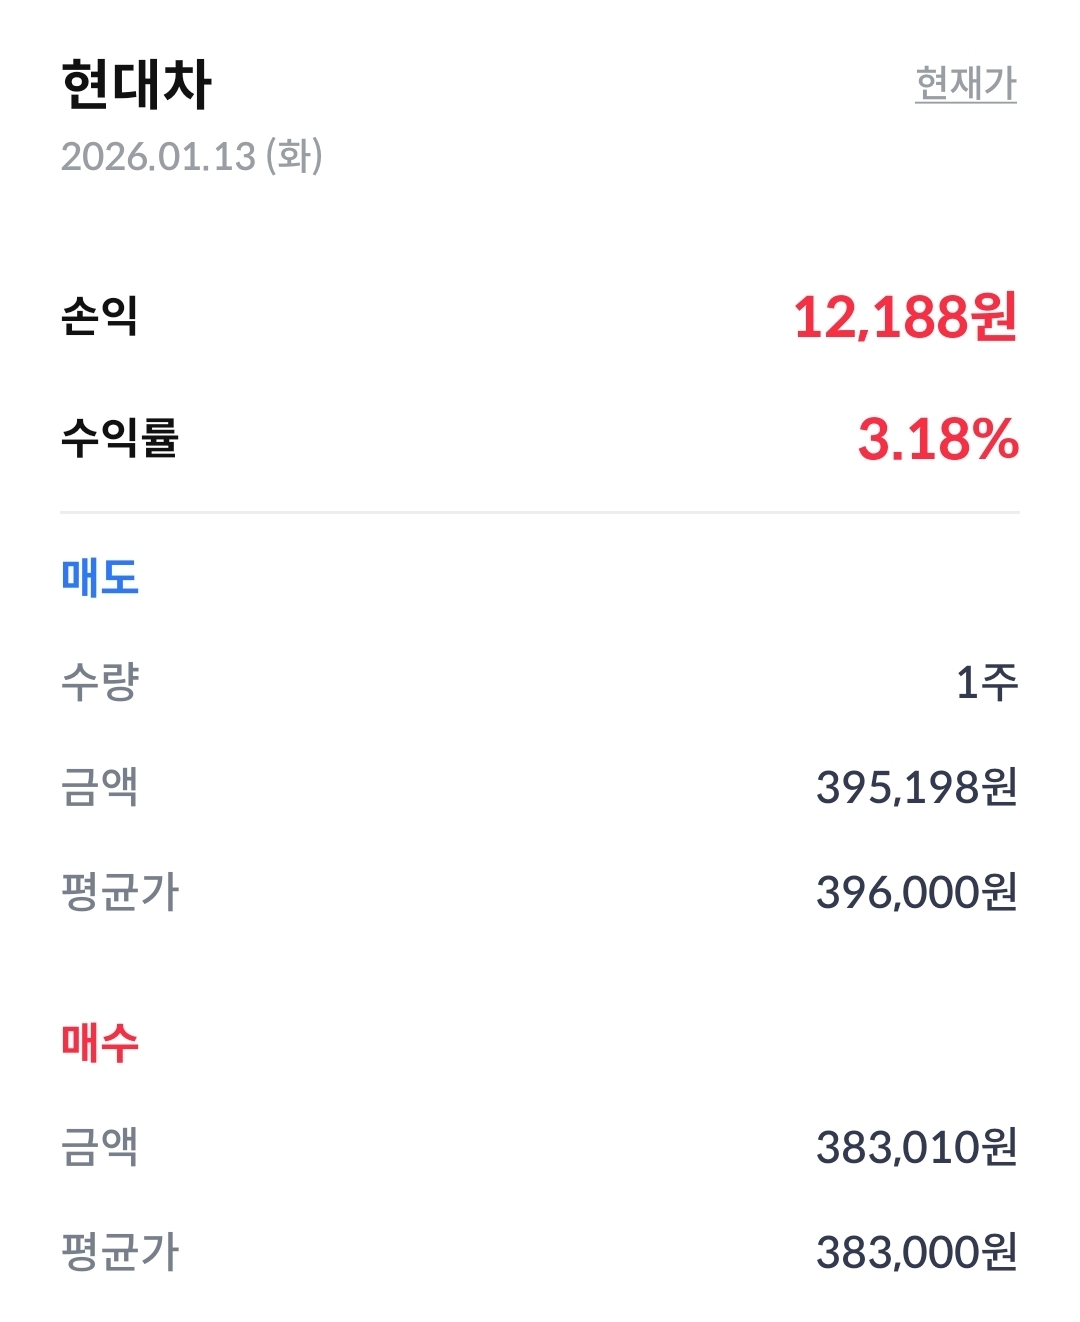
Task: Select the quantity value 1주
Action: click(986, 683)
